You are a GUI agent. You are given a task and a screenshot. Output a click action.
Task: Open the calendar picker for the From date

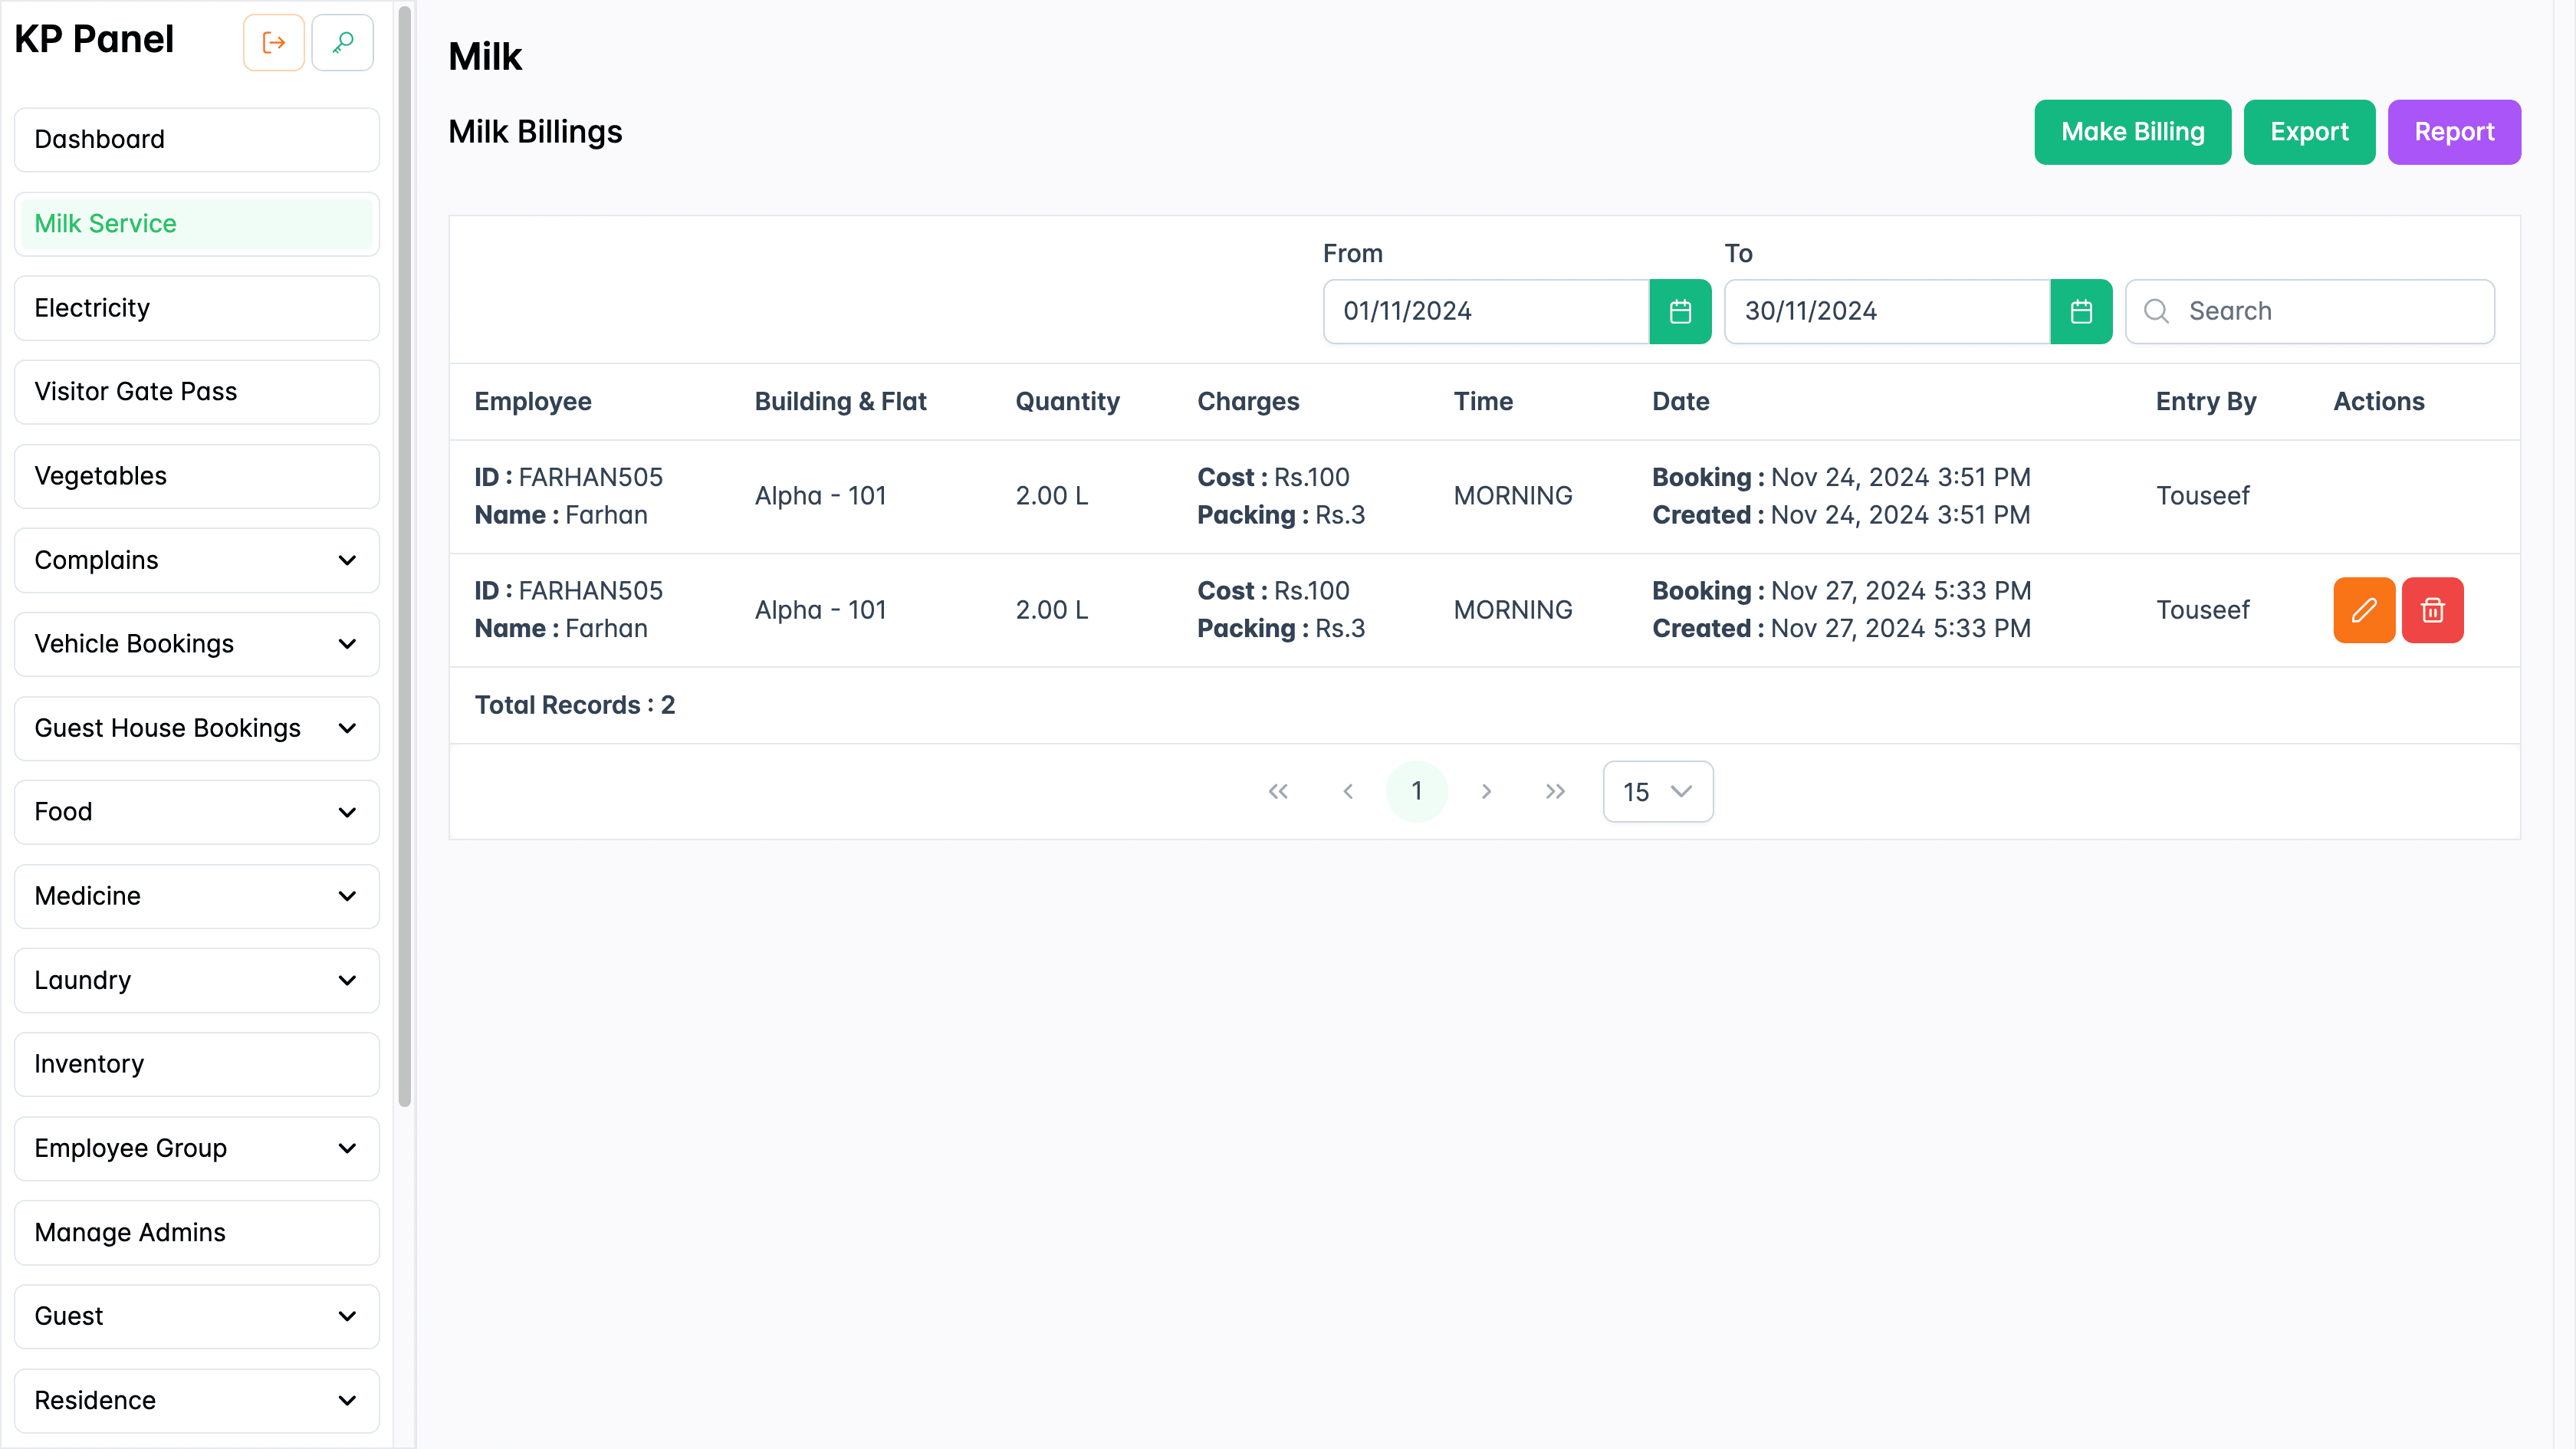point(1680,311)
